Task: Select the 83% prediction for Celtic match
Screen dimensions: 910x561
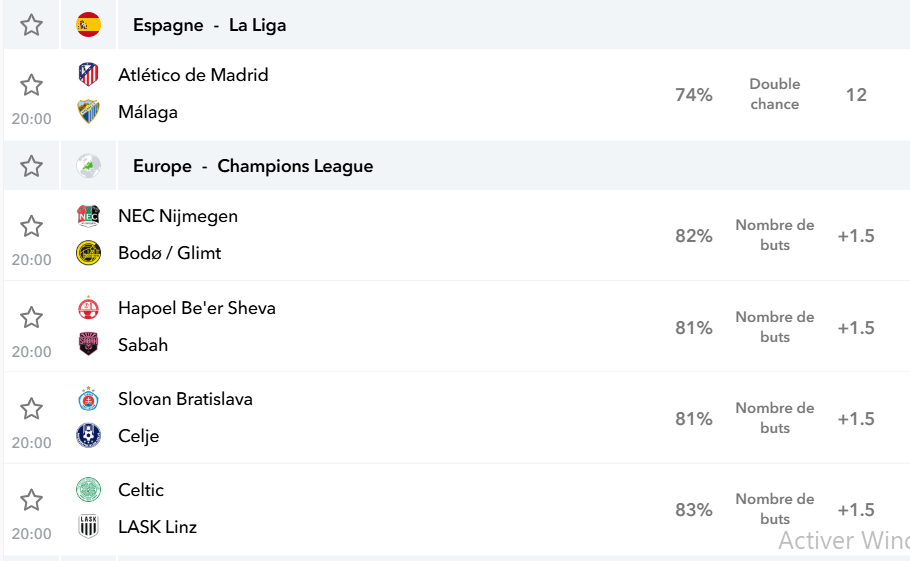Action: tap(694, 510)
